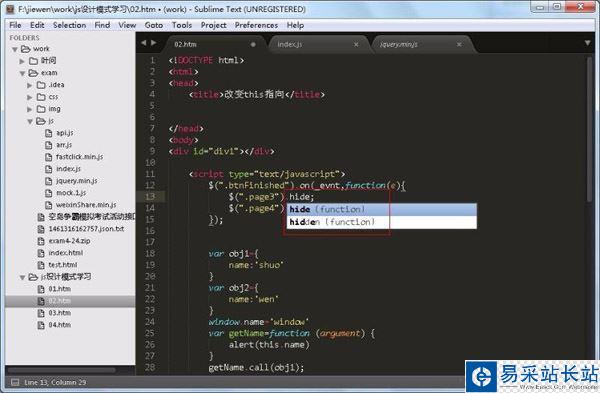The width and height of the screenshot is (600, 393).
Task: Open the Help menu
Action: [x=295, y=25]
